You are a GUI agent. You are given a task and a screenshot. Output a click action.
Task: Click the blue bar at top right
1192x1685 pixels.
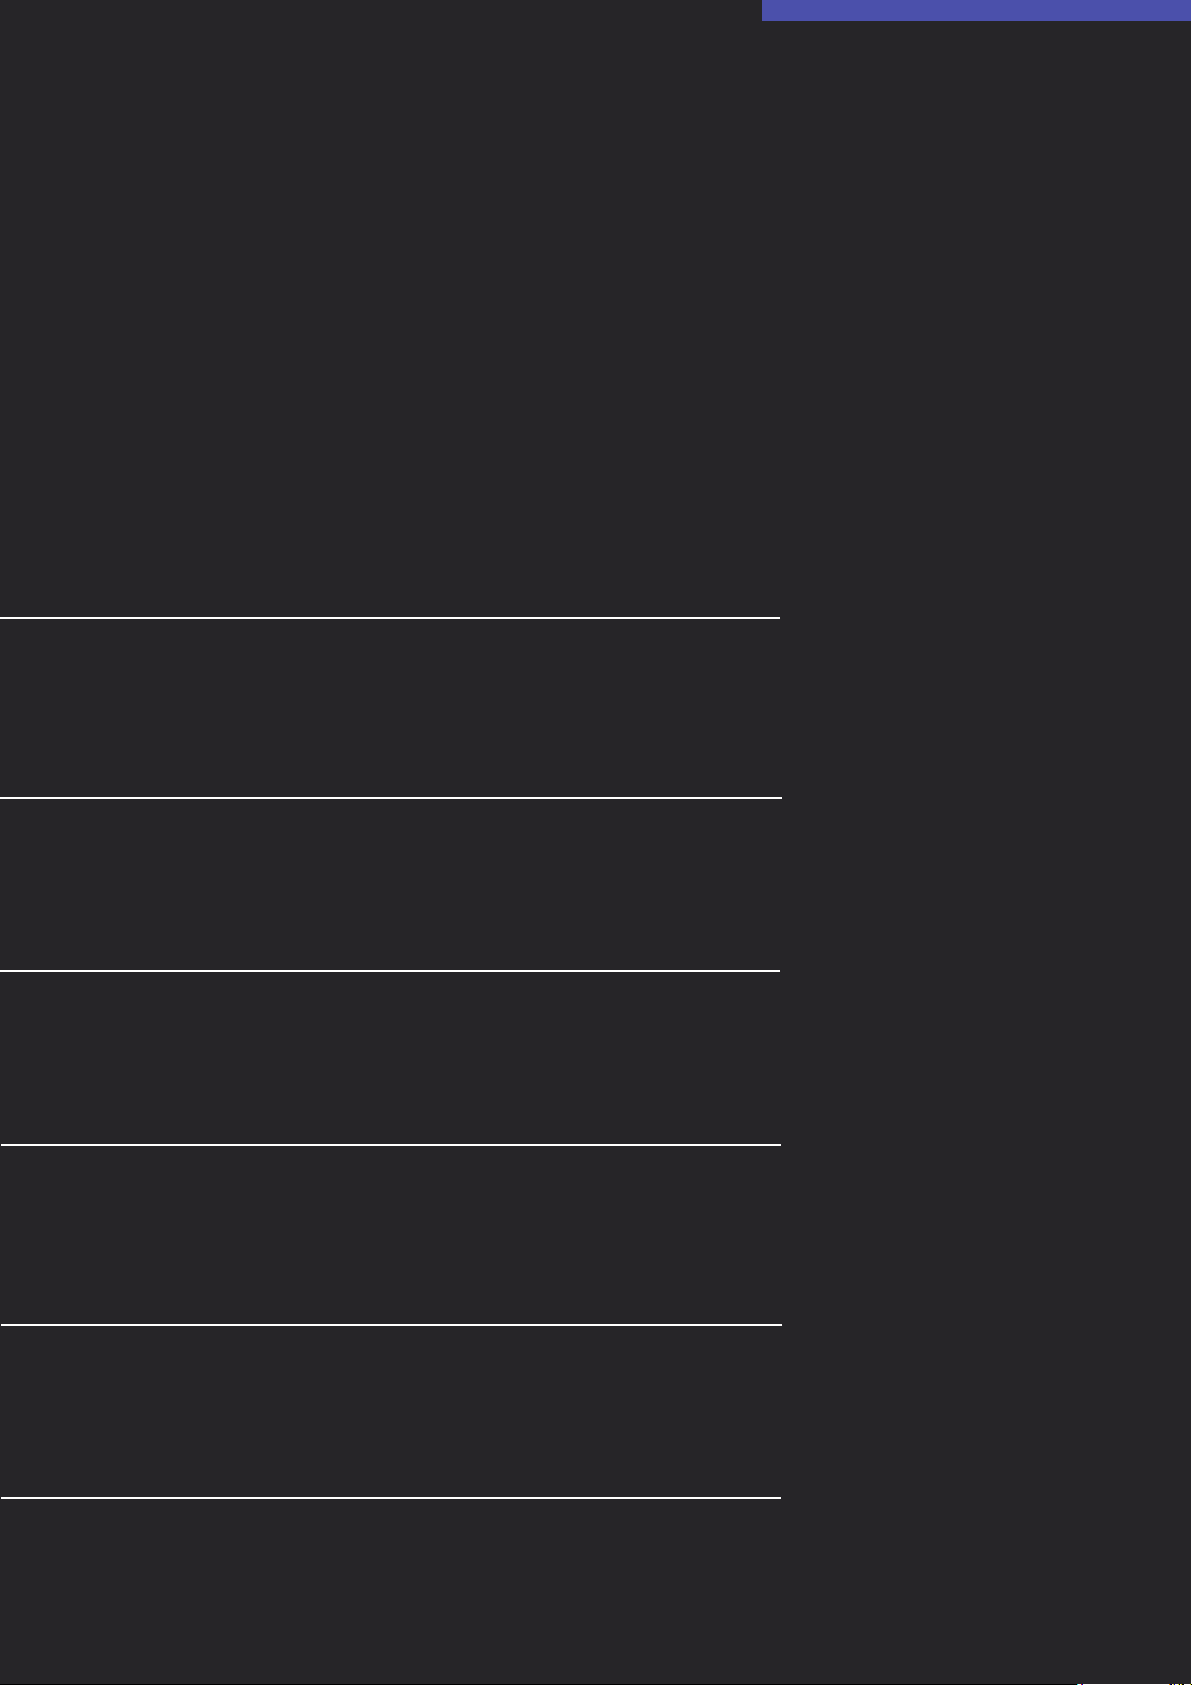click(x=976, y=10)
